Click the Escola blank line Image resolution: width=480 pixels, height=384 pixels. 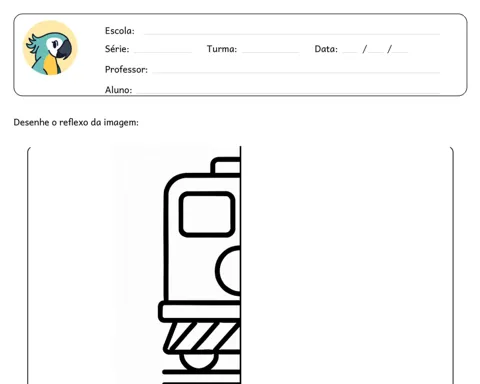(292, 34)
